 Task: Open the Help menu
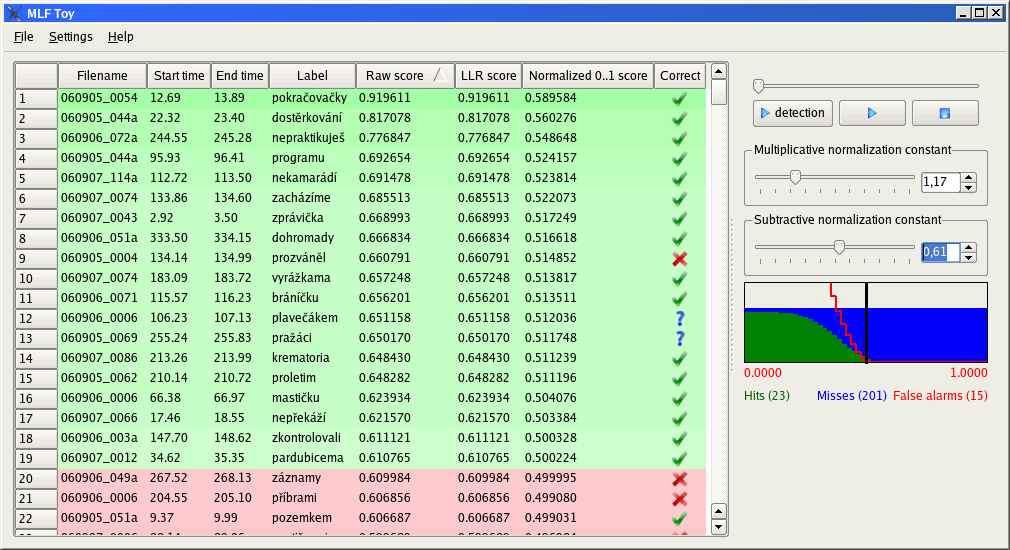pos(121,37)
